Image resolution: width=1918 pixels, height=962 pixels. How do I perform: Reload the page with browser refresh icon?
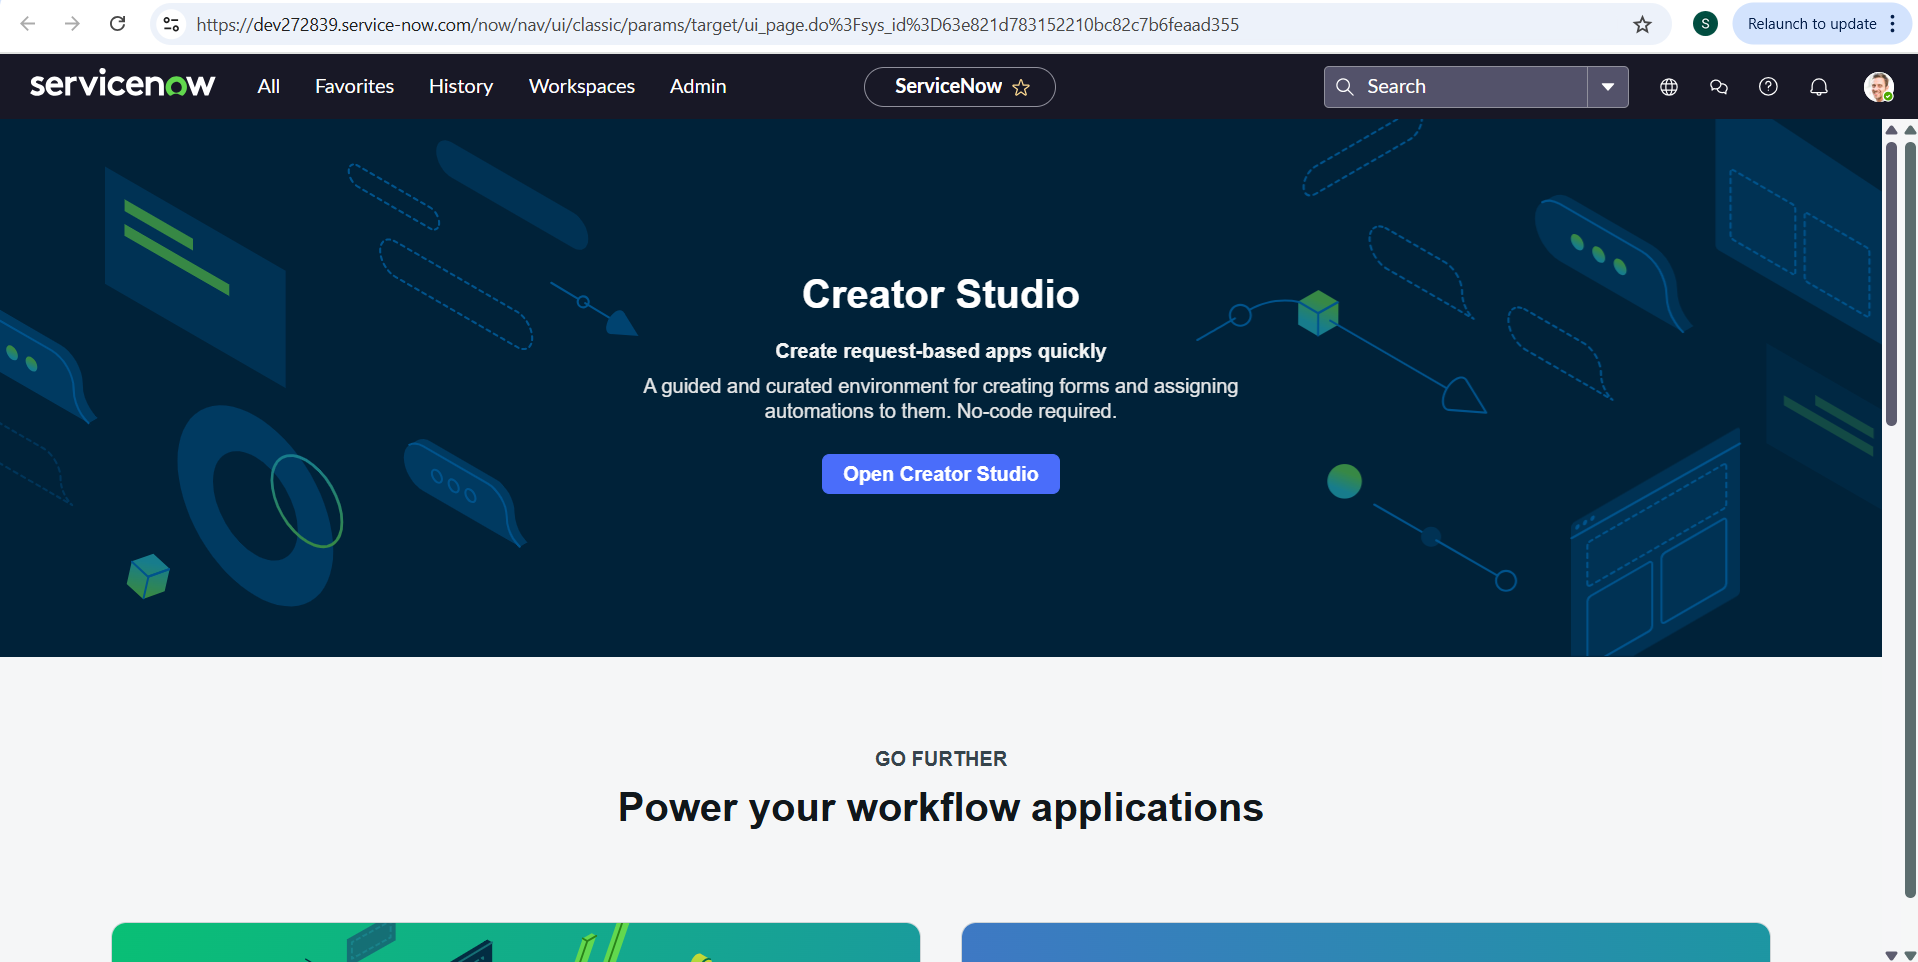click(x=117, y=24)
